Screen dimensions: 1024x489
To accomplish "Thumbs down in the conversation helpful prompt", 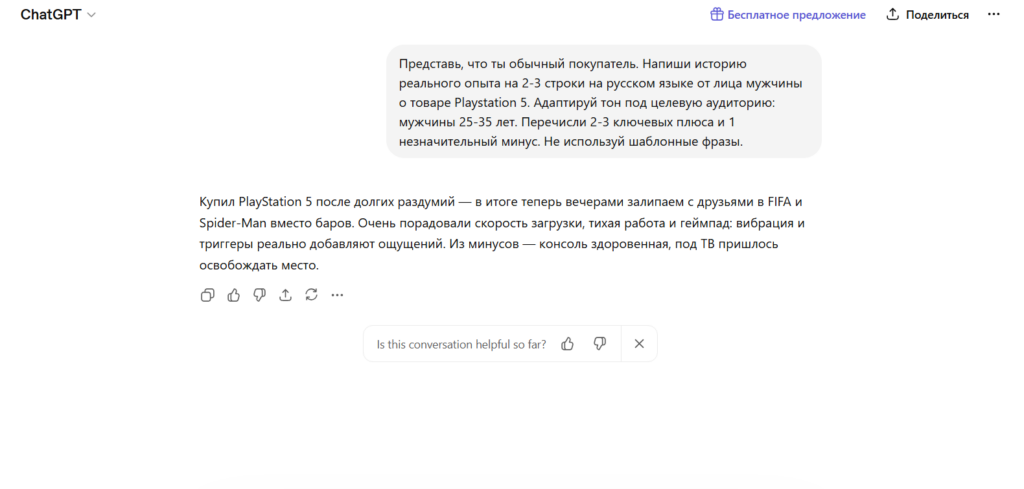I will point(600,343).
